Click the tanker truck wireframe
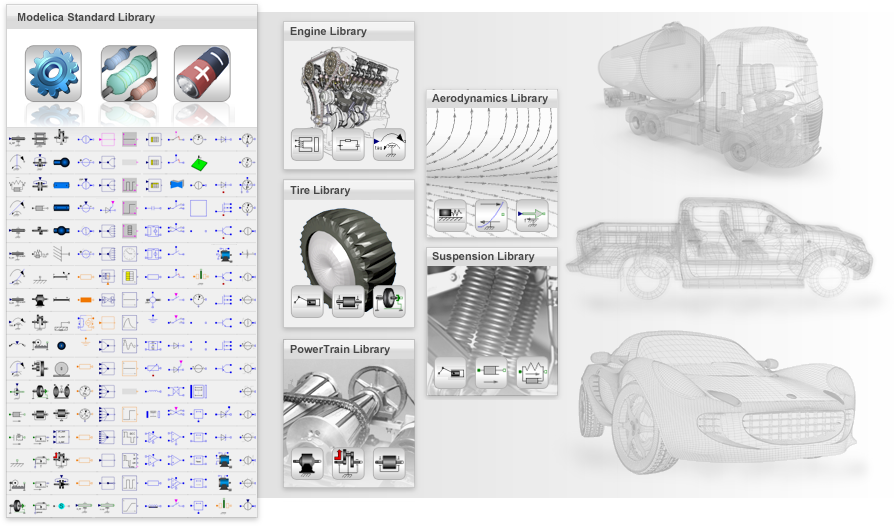Viewport: 894px width, 526px height. pos(710,97)
